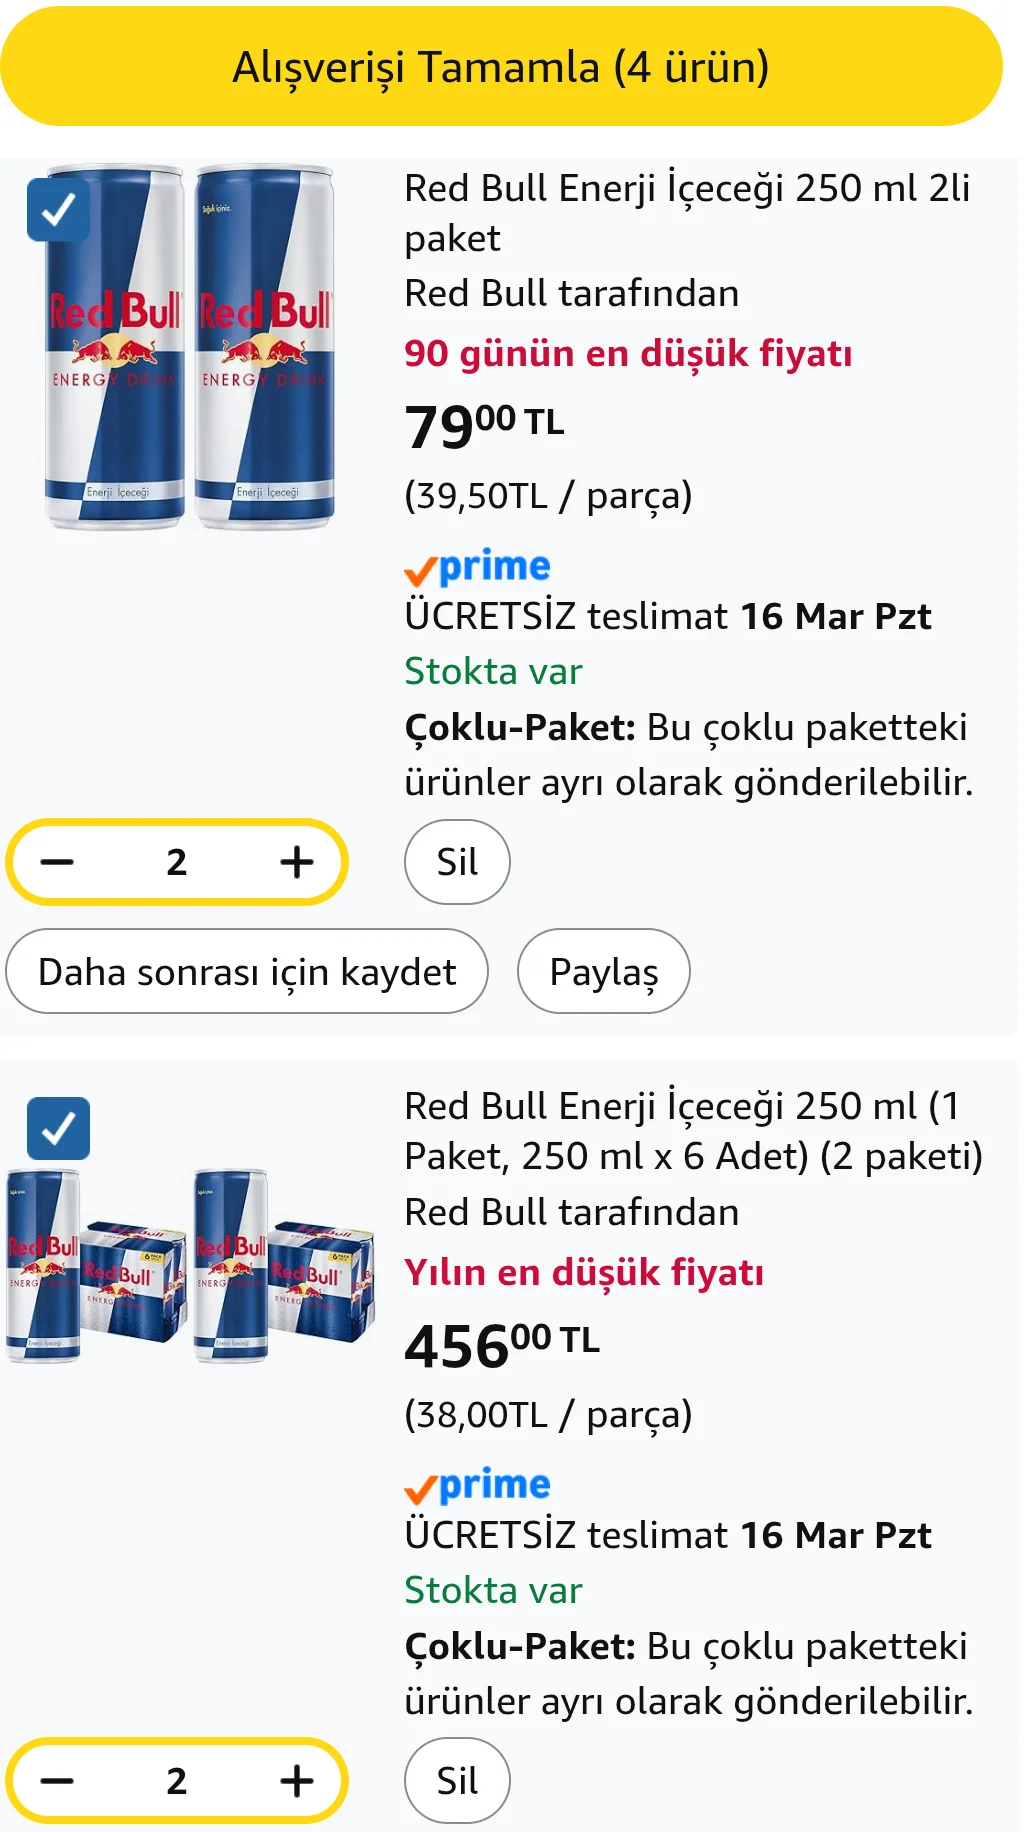Tap the quantity value of the 6 Adet pack
Image resolution: width=1034 pixels, height=1832 pixels.
click(177, 1781)
